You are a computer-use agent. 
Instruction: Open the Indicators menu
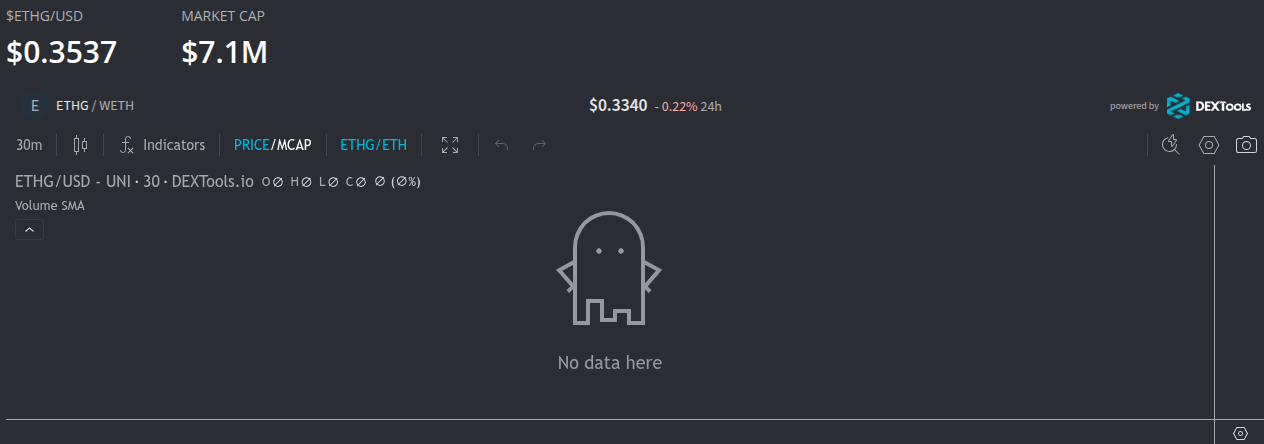tap(162, 145)
